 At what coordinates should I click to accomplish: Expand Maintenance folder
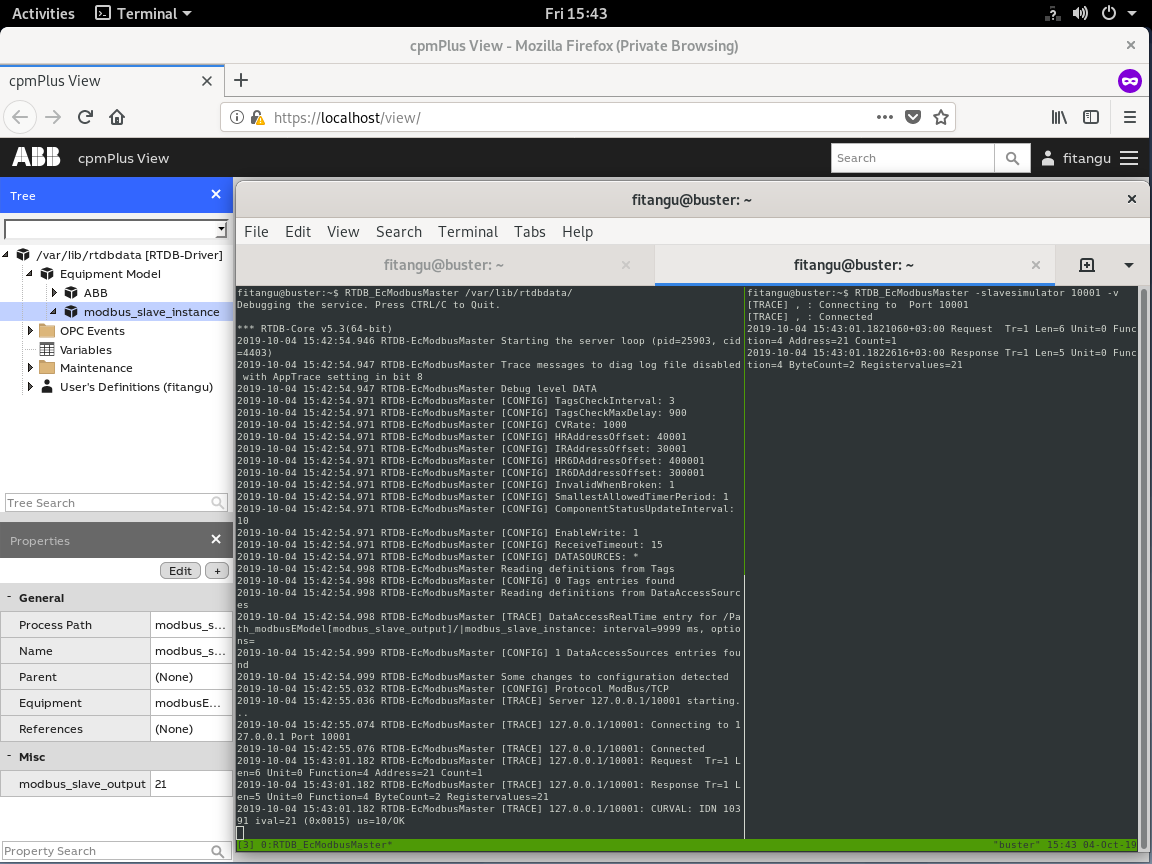tap(30, 367)
